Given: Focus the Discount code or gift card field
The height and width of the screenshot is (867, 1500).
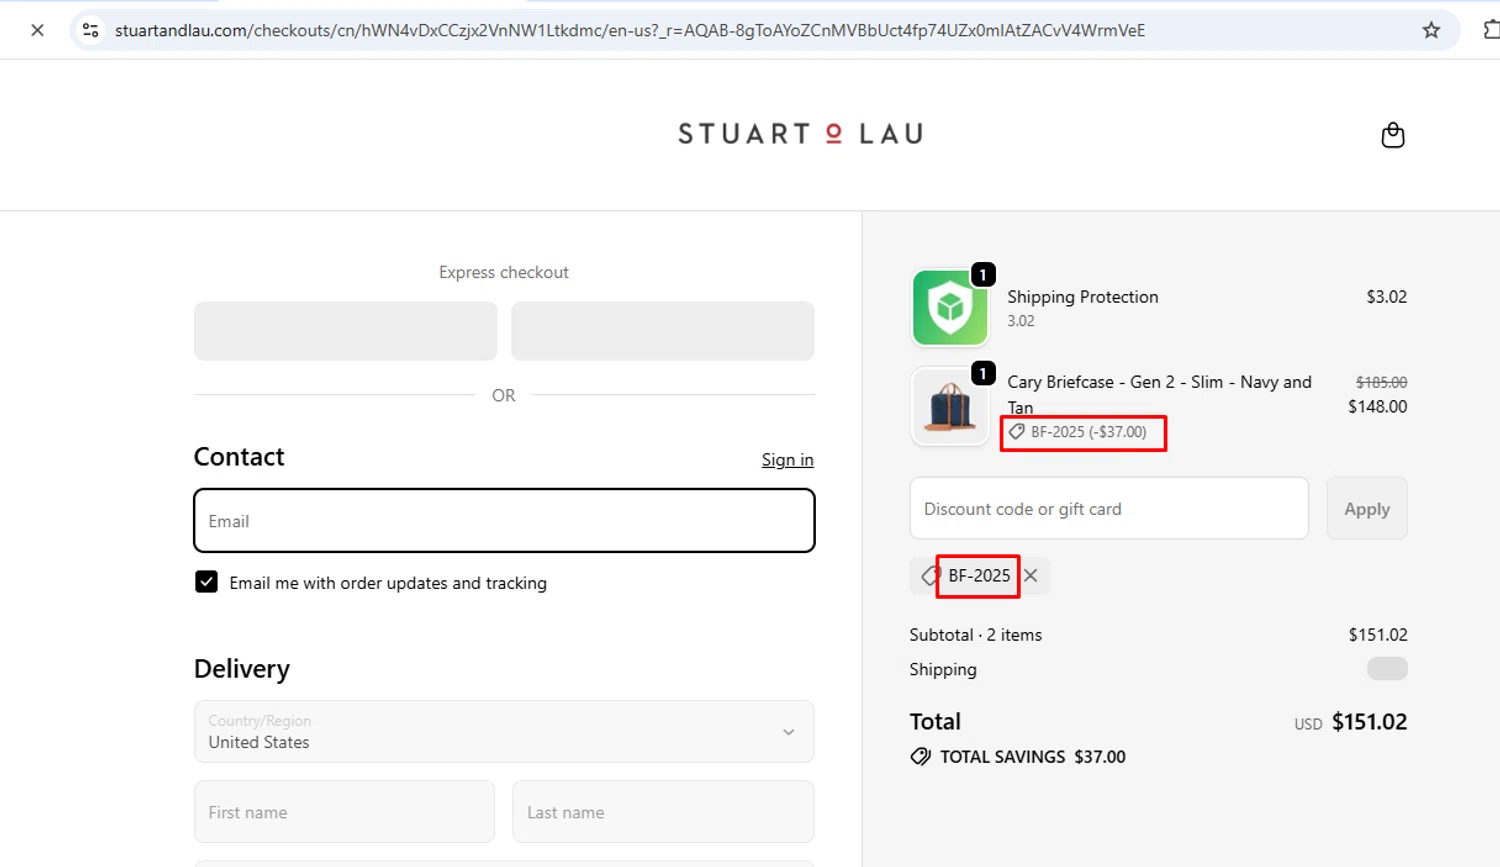Looking at the screenshot, I should point(1109,509).
